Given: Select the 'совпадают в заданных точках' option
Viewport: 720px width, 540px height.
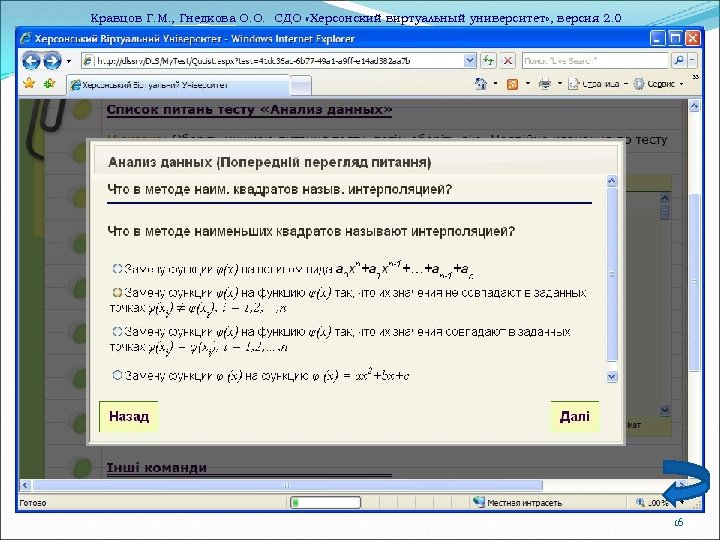Looking at the screenshot, I should pos(117,331).
